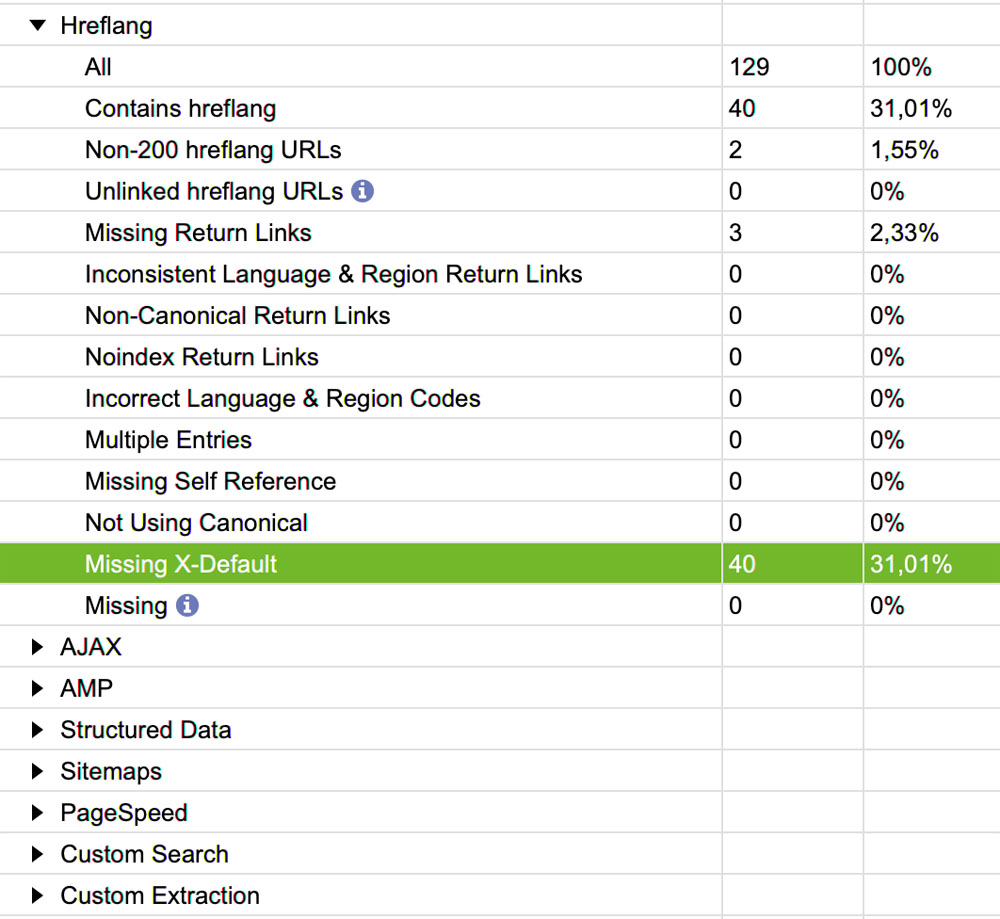Screen dimensions: 1000x919
Task: Select Inconsistent Language & Region Return Links
Action: click(333, 274)
